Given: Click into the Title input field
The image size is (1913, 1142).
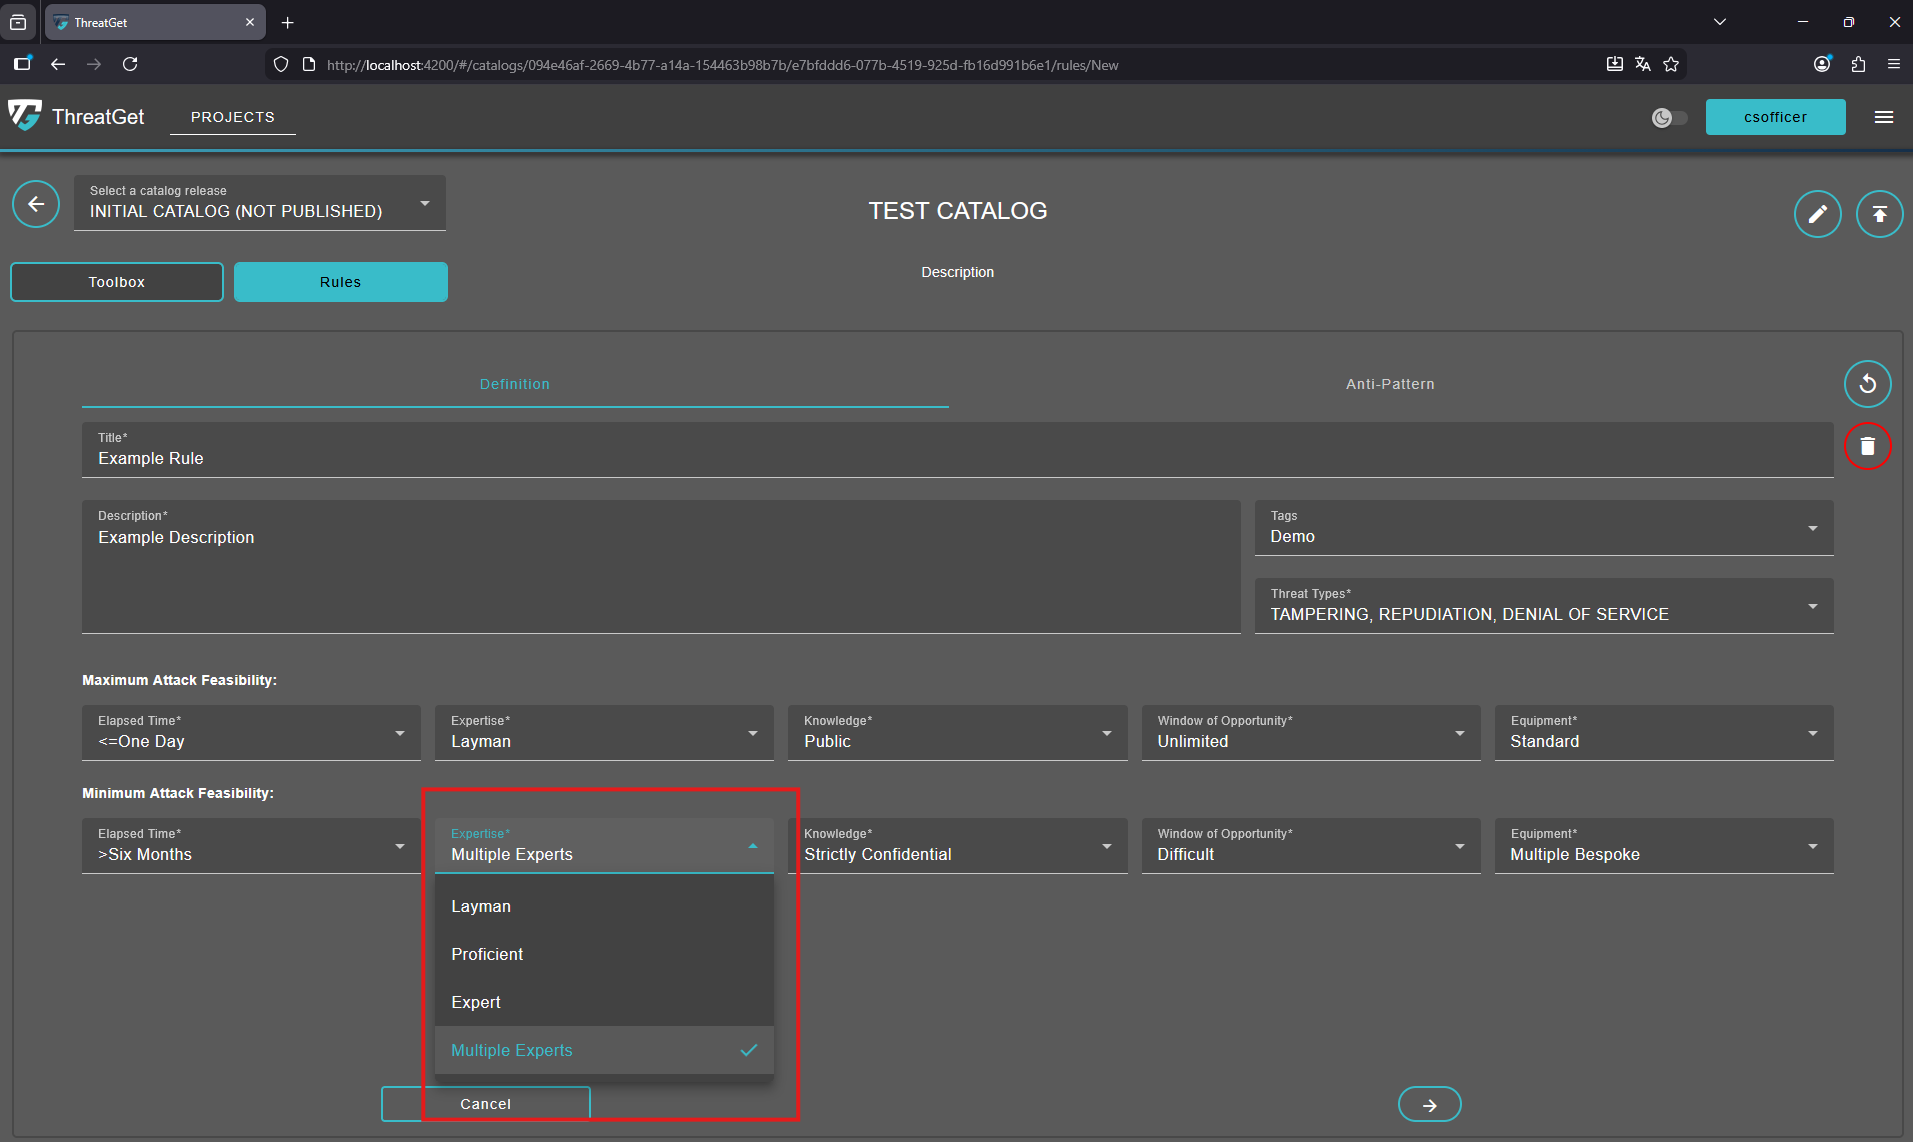Looking at the screenshot, I should (x=957, y=459).
